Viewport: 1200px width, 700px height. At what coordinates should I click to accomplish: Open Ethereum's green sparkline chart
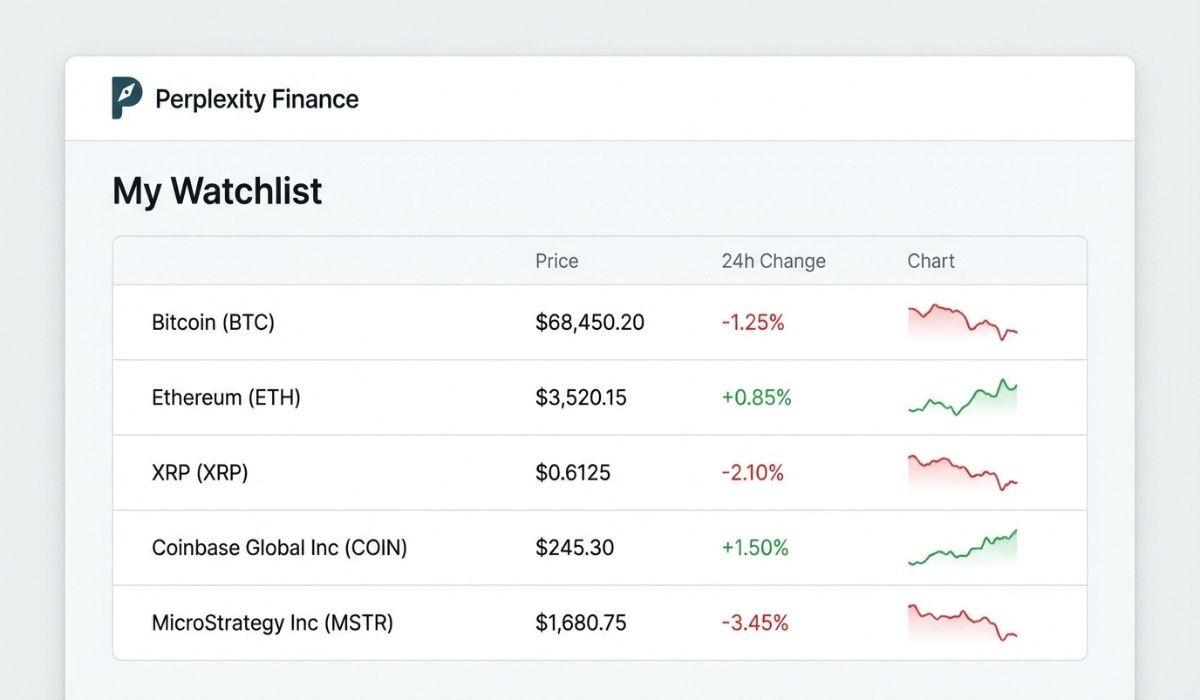961,397
